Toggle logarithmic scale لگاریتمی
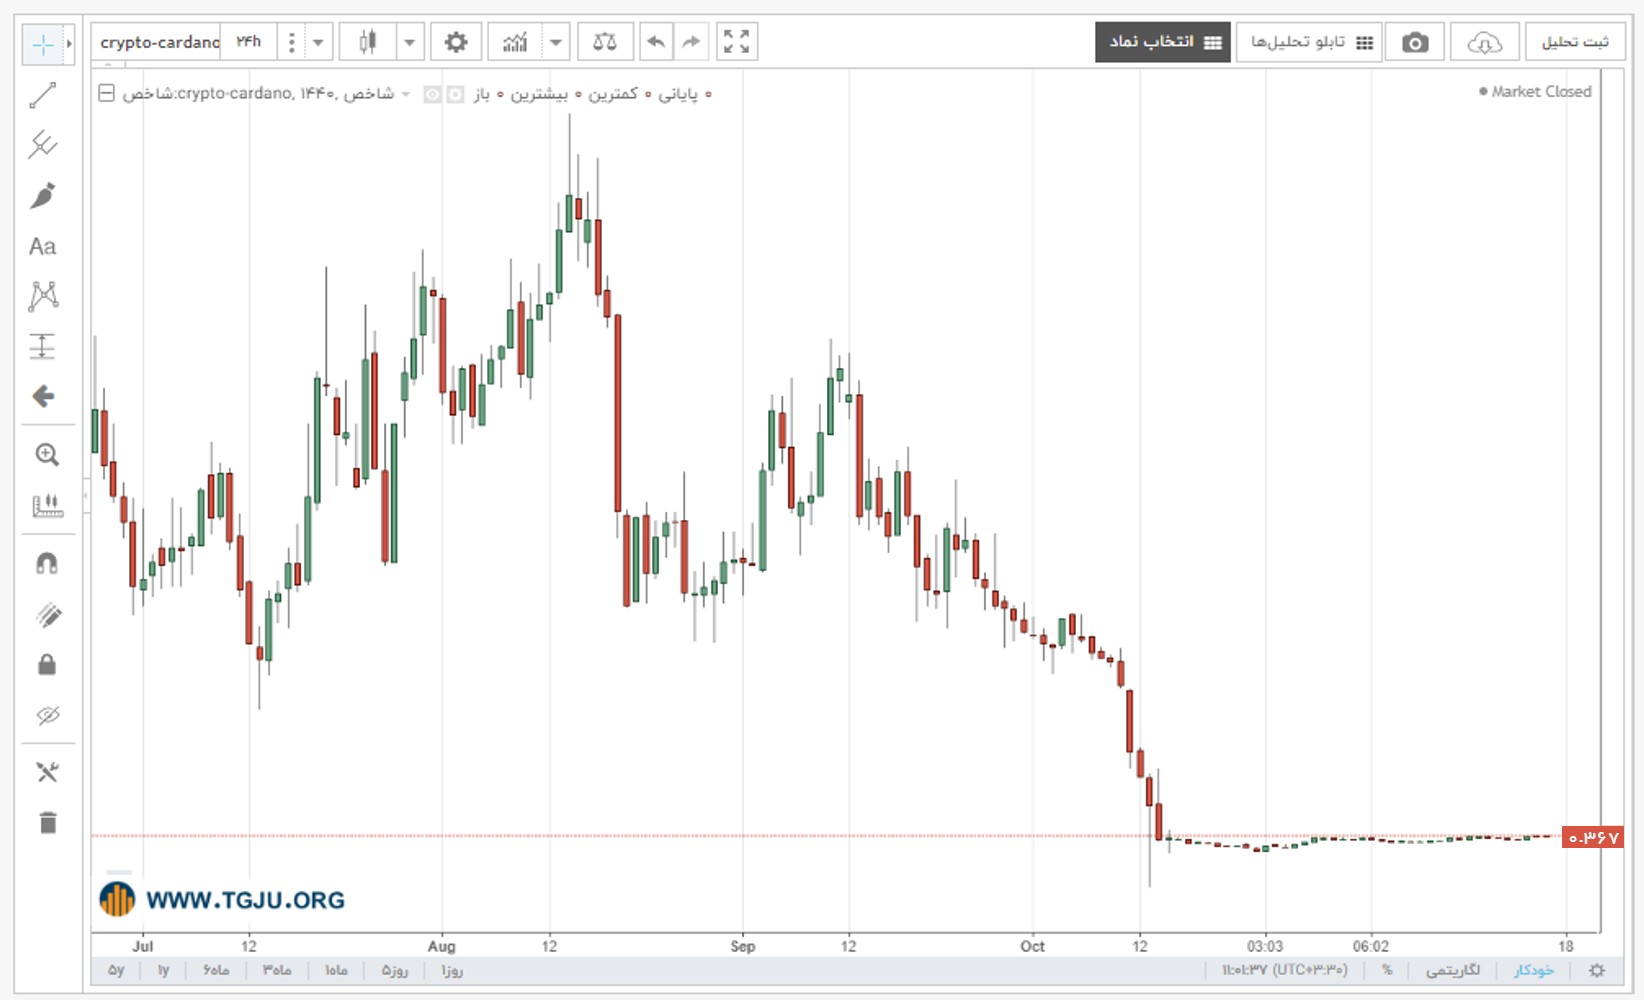Image resolution: width=1644 pixels, height=1000 pixels. [x=1453, y=970]
